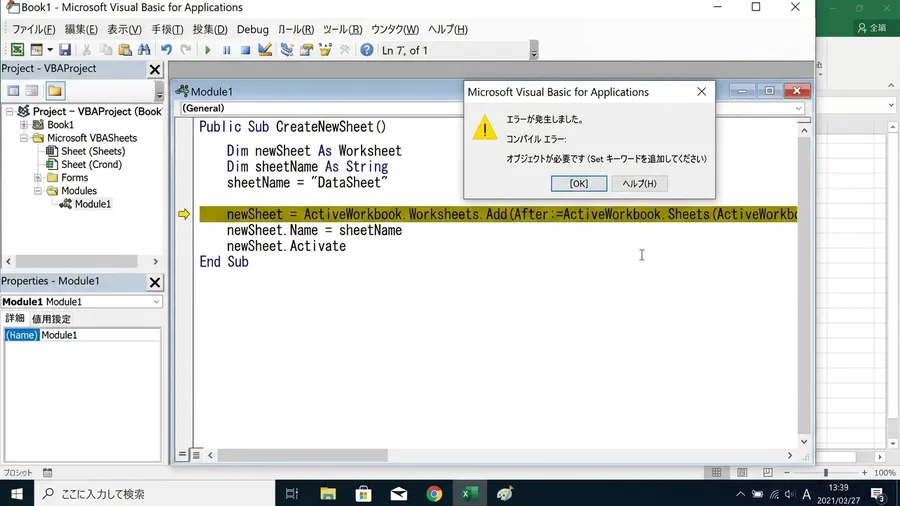This screenshot has height=506, width=900.
Task: Open Find with the binoculars icon
Action: [x=144, y=50]
